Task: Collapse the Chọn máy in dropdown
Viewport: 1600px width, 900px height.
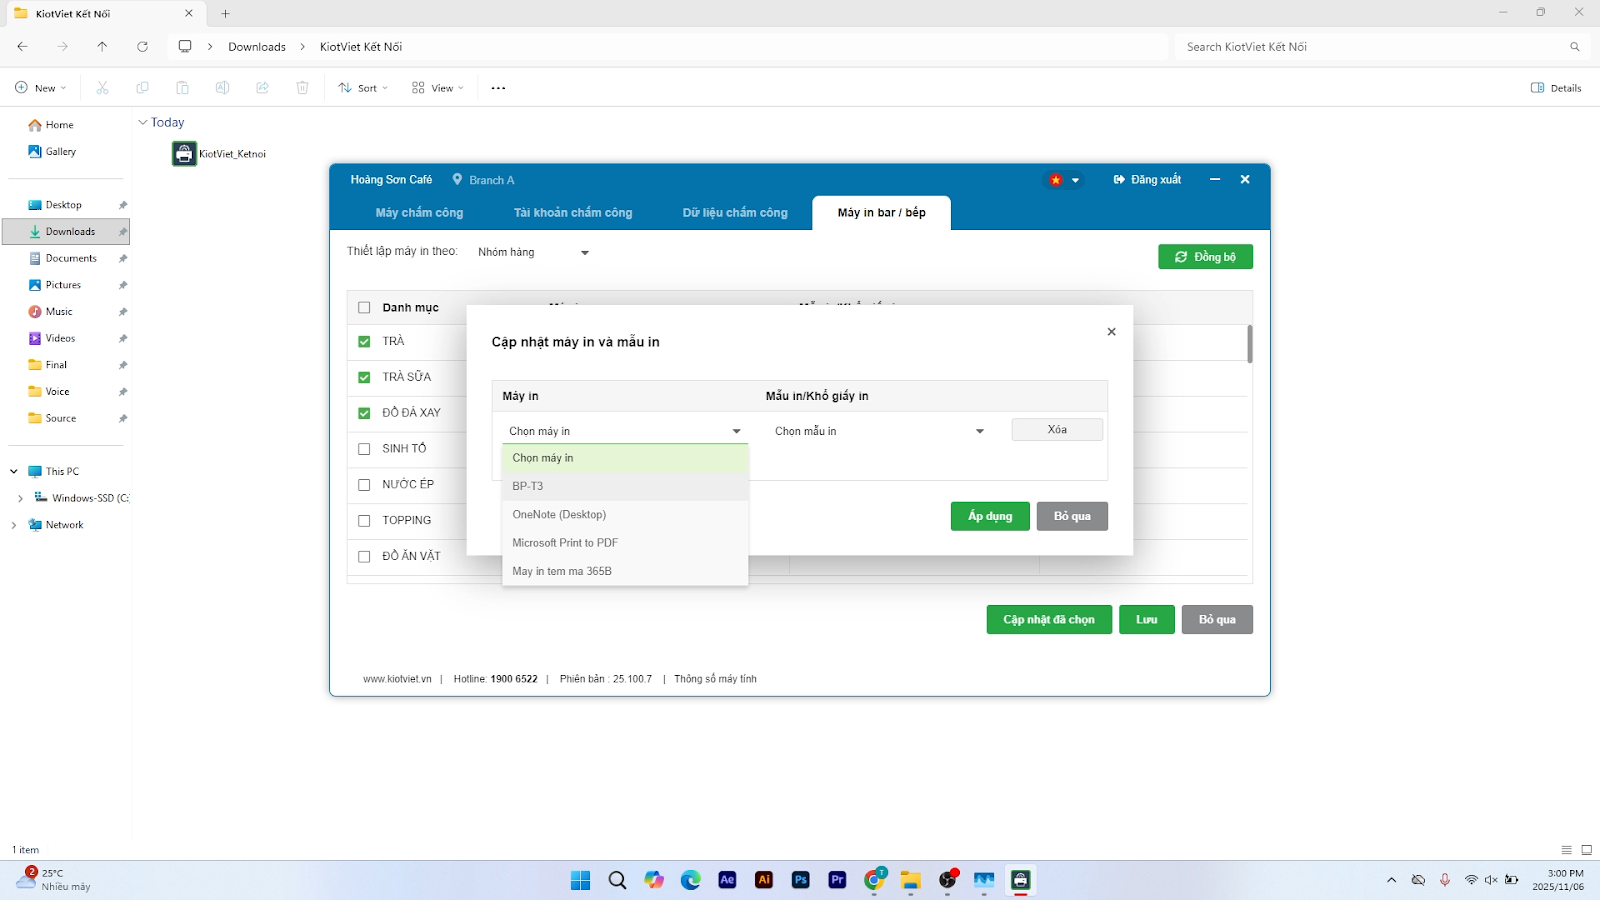Action: 625,431
